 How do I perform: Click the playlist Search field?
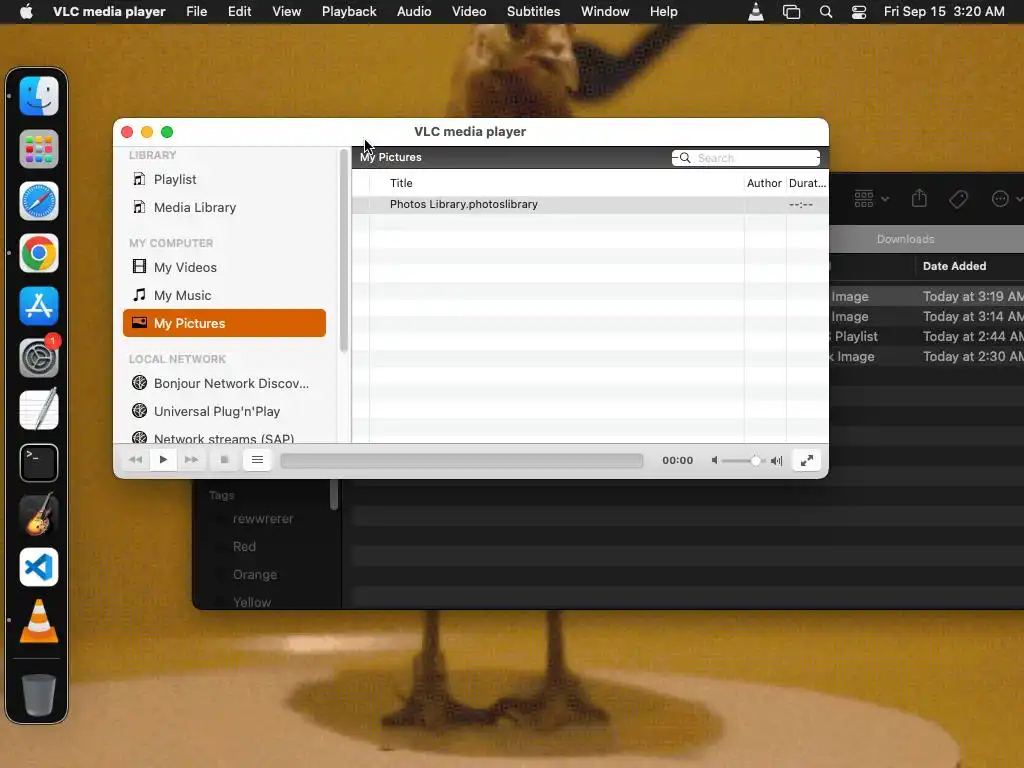(x=746, y=158)
